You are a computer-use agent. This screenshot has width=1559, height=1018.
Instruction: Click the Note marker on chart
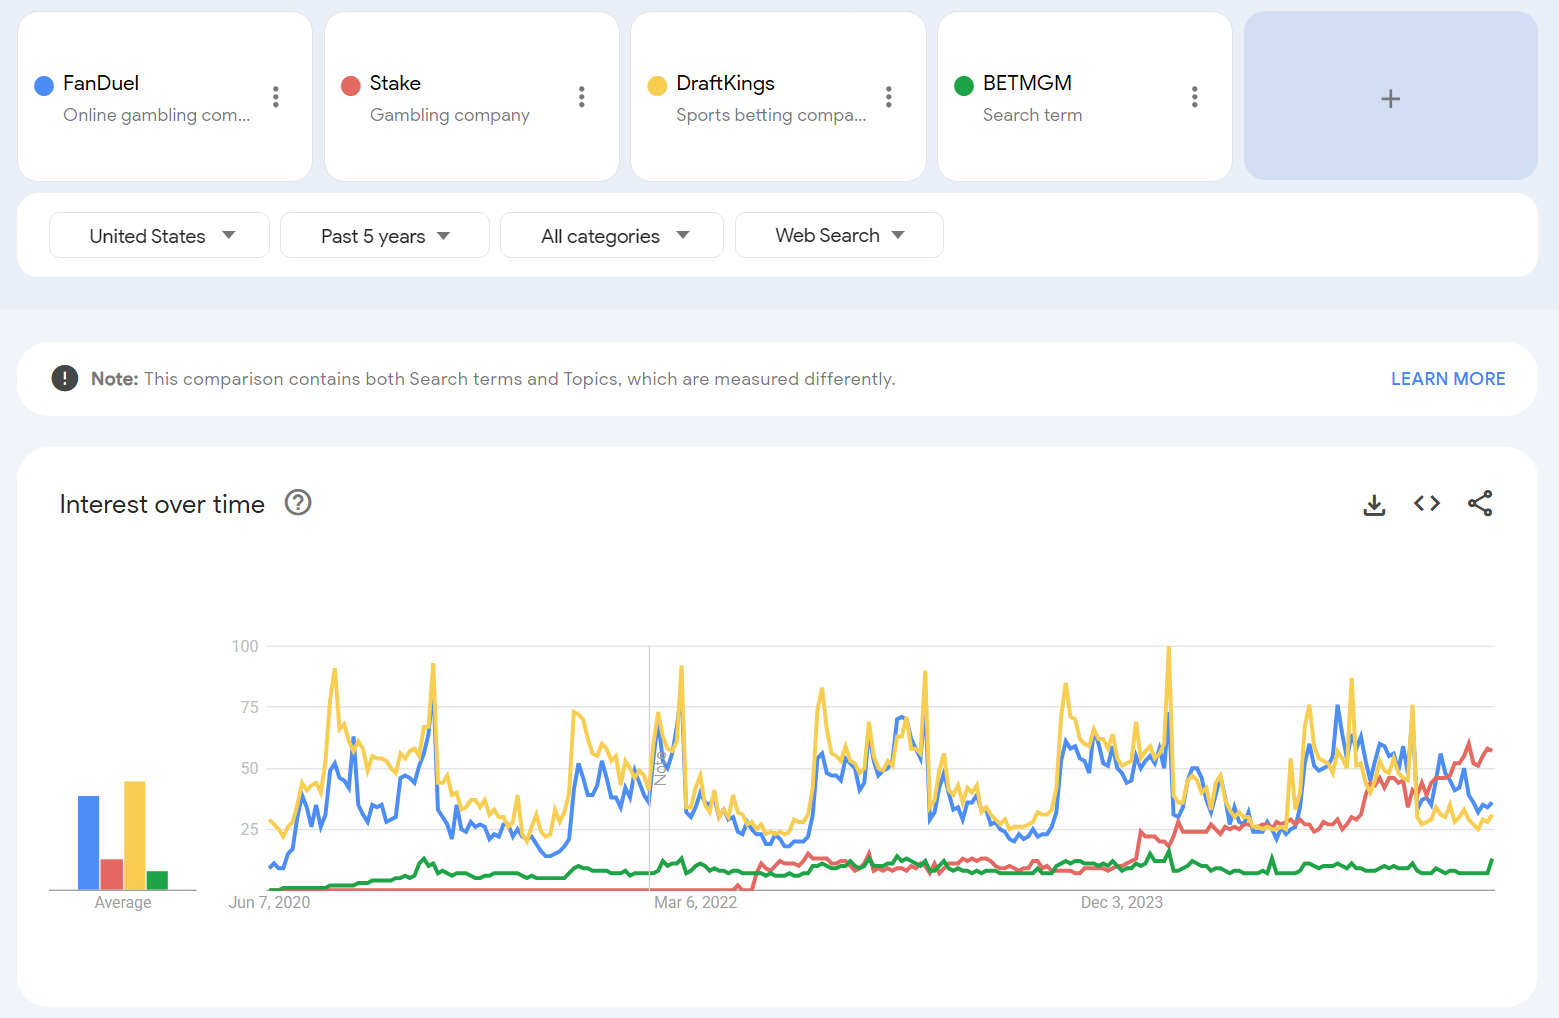tap(660, 770)
